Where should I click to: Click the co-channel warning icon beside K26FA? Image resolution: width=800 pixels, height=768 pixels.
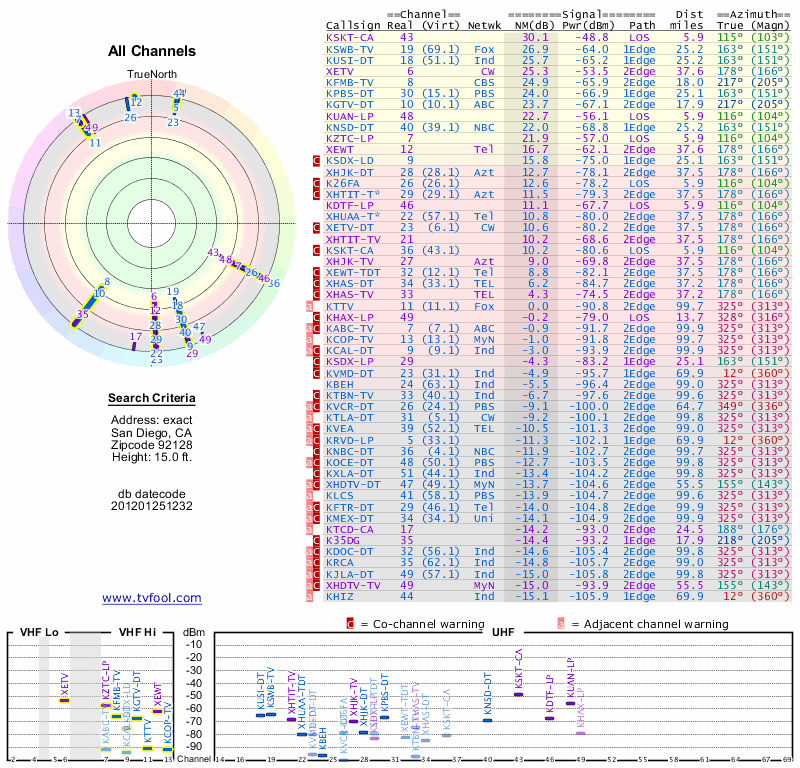click(x=317, y=183)
